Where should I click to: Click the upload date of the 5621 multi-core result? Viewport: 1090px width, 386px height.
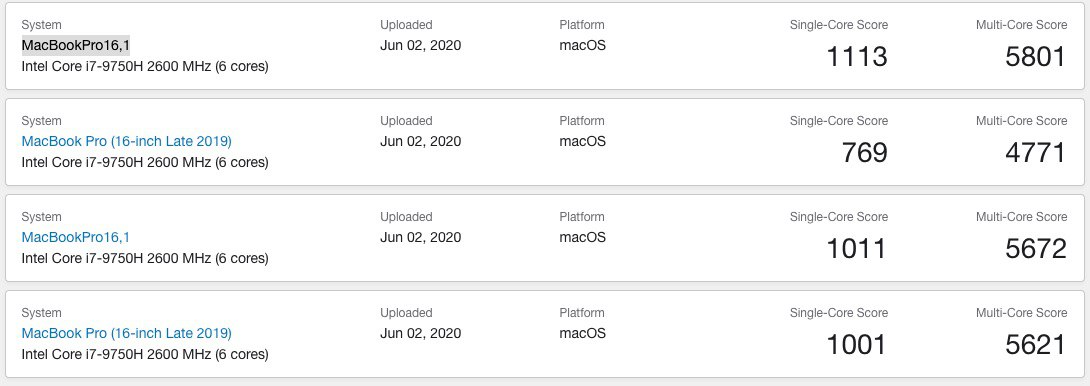(421, 333)
